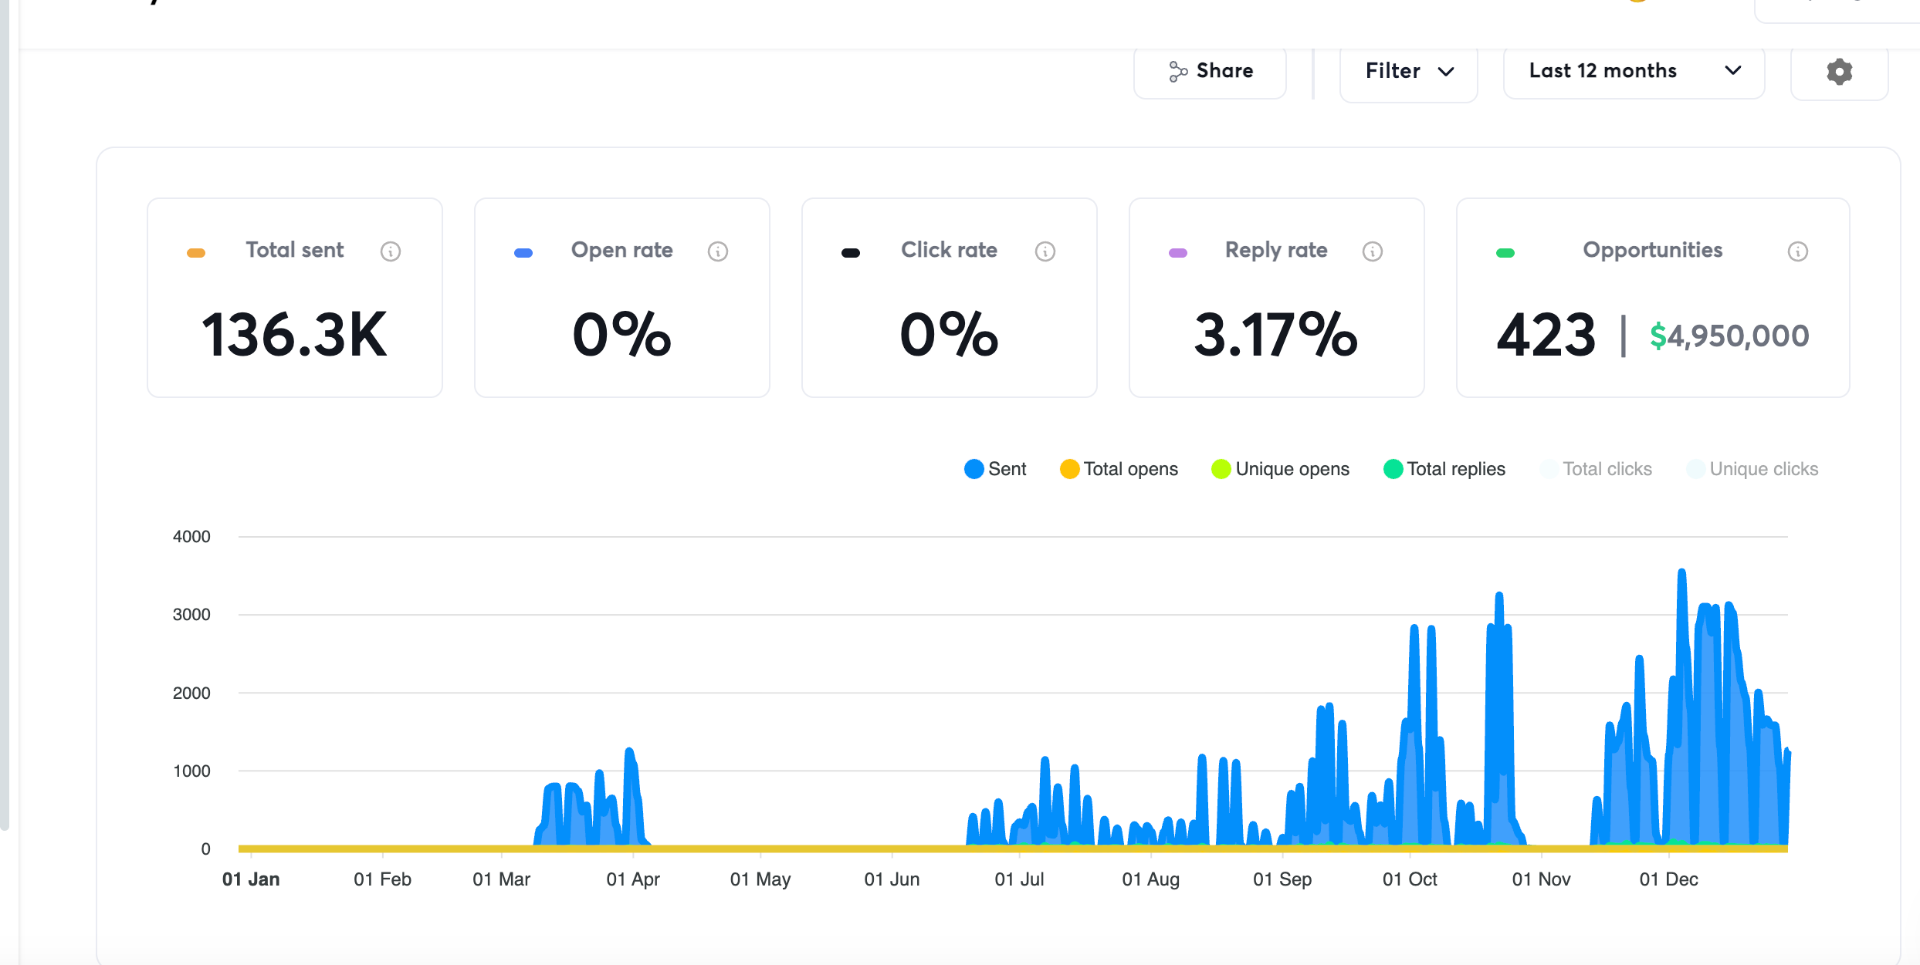The width and height of the screenshot is (1920, 965).
Task: Click the Click rate info icon
Action: [1045, 251]
